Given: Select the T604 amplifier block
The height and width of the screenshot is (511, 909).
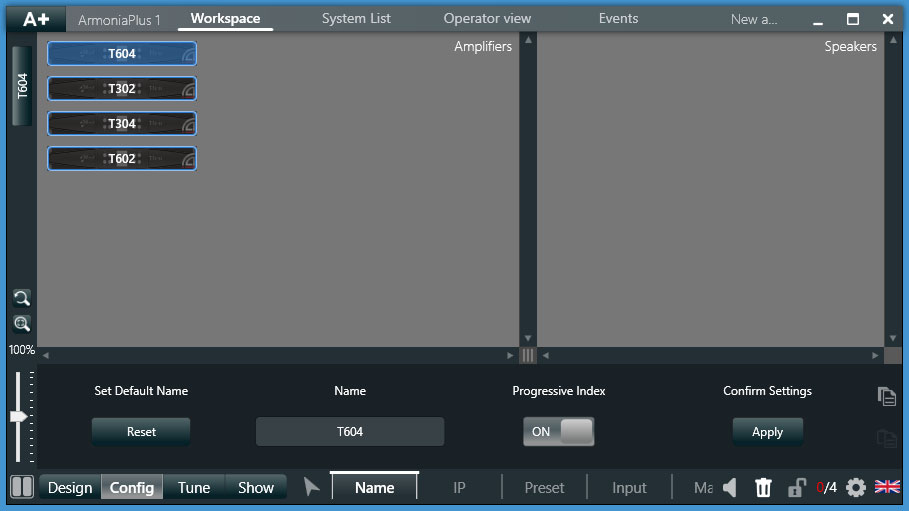Looking at the screenshot, I should click(122, 54).
